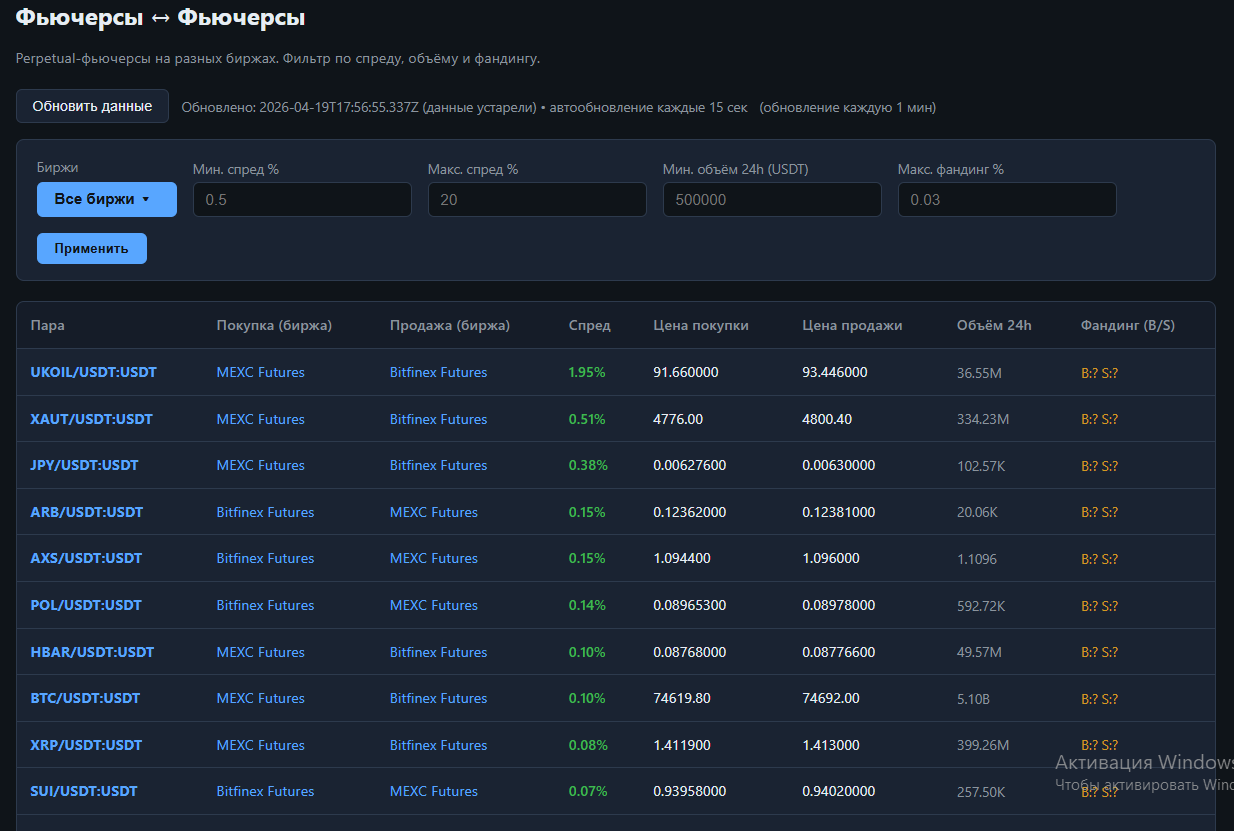Click the Объём 24h column header
This screenshot has height=831, width=1234.
[994, 325]
